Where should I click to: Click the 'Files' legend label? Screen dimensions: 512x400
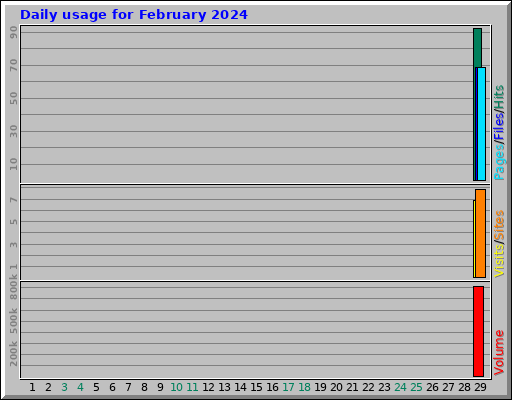[x=499, y=127]
